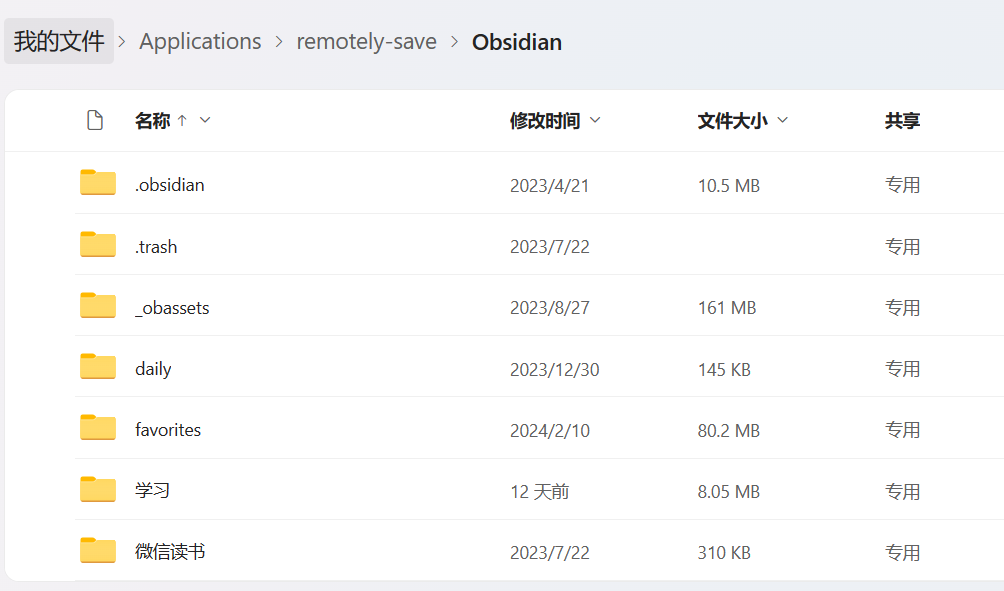Click the 学习 folder icon
This screenshot has height=591, width=1004.
click(98, 490)
